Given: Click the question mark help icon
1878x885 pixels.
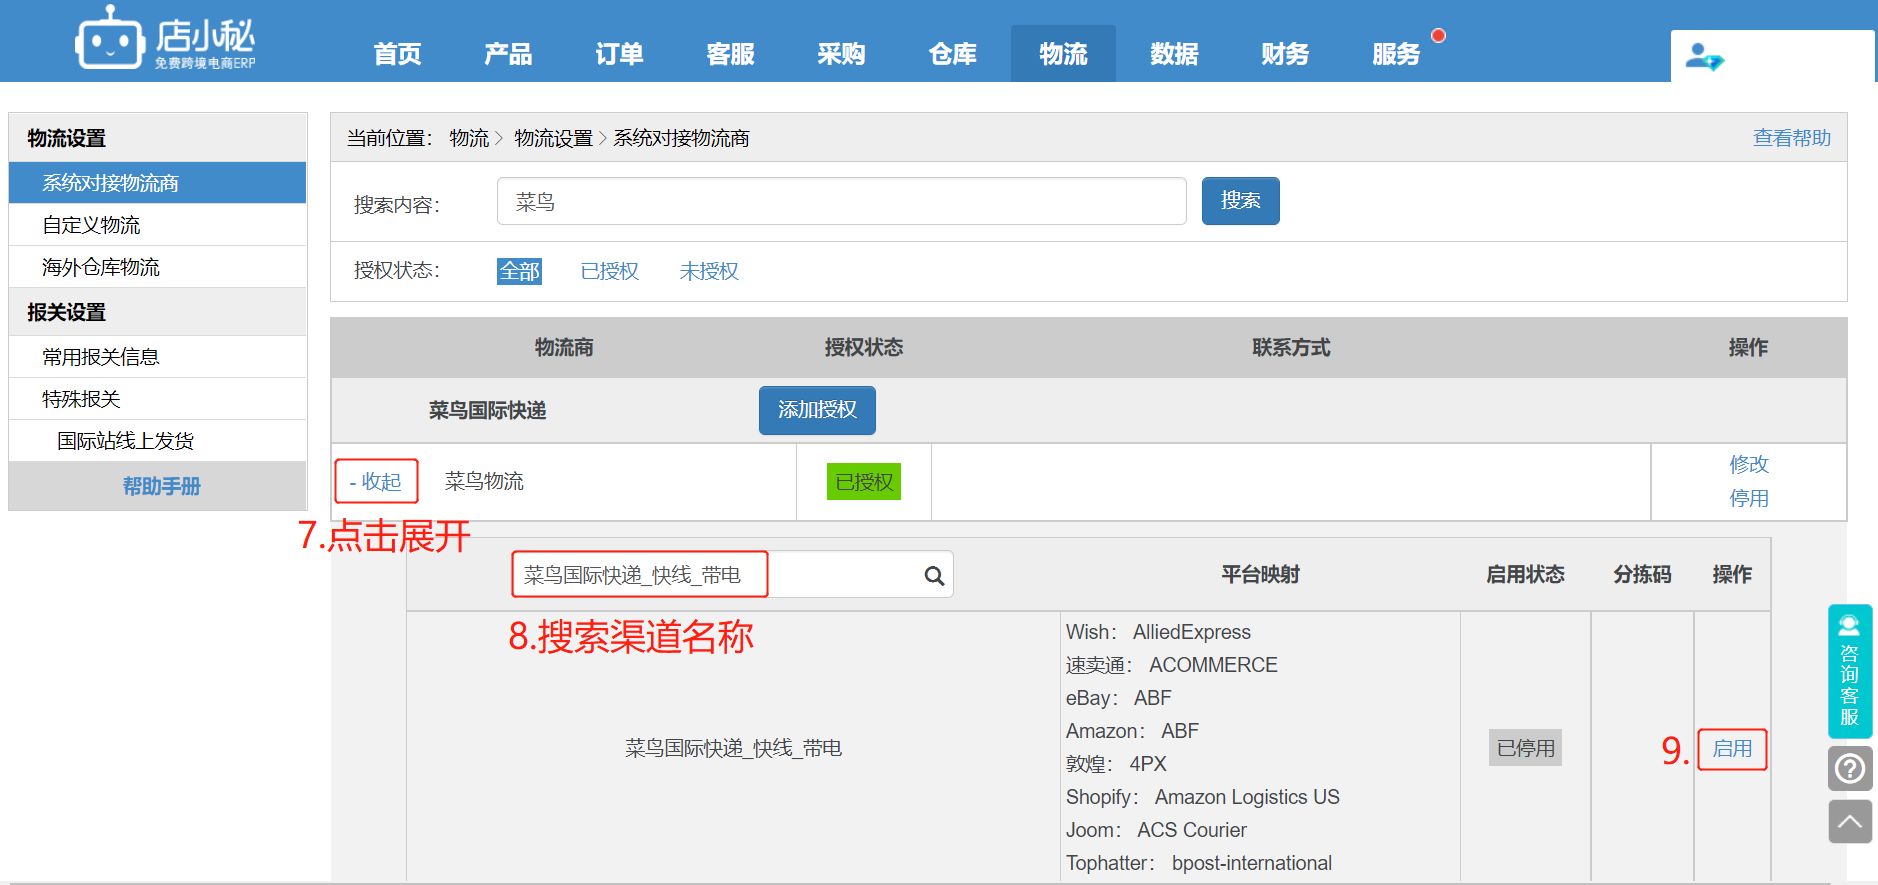Looking at the screenshot, I should click(1850, 769).
